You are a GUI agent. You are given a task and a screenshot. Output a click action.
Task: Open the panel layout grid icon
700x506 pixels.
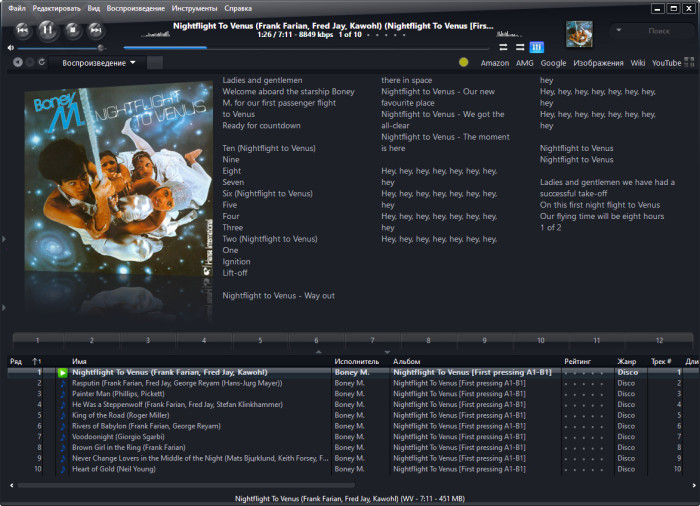point(689,62)
